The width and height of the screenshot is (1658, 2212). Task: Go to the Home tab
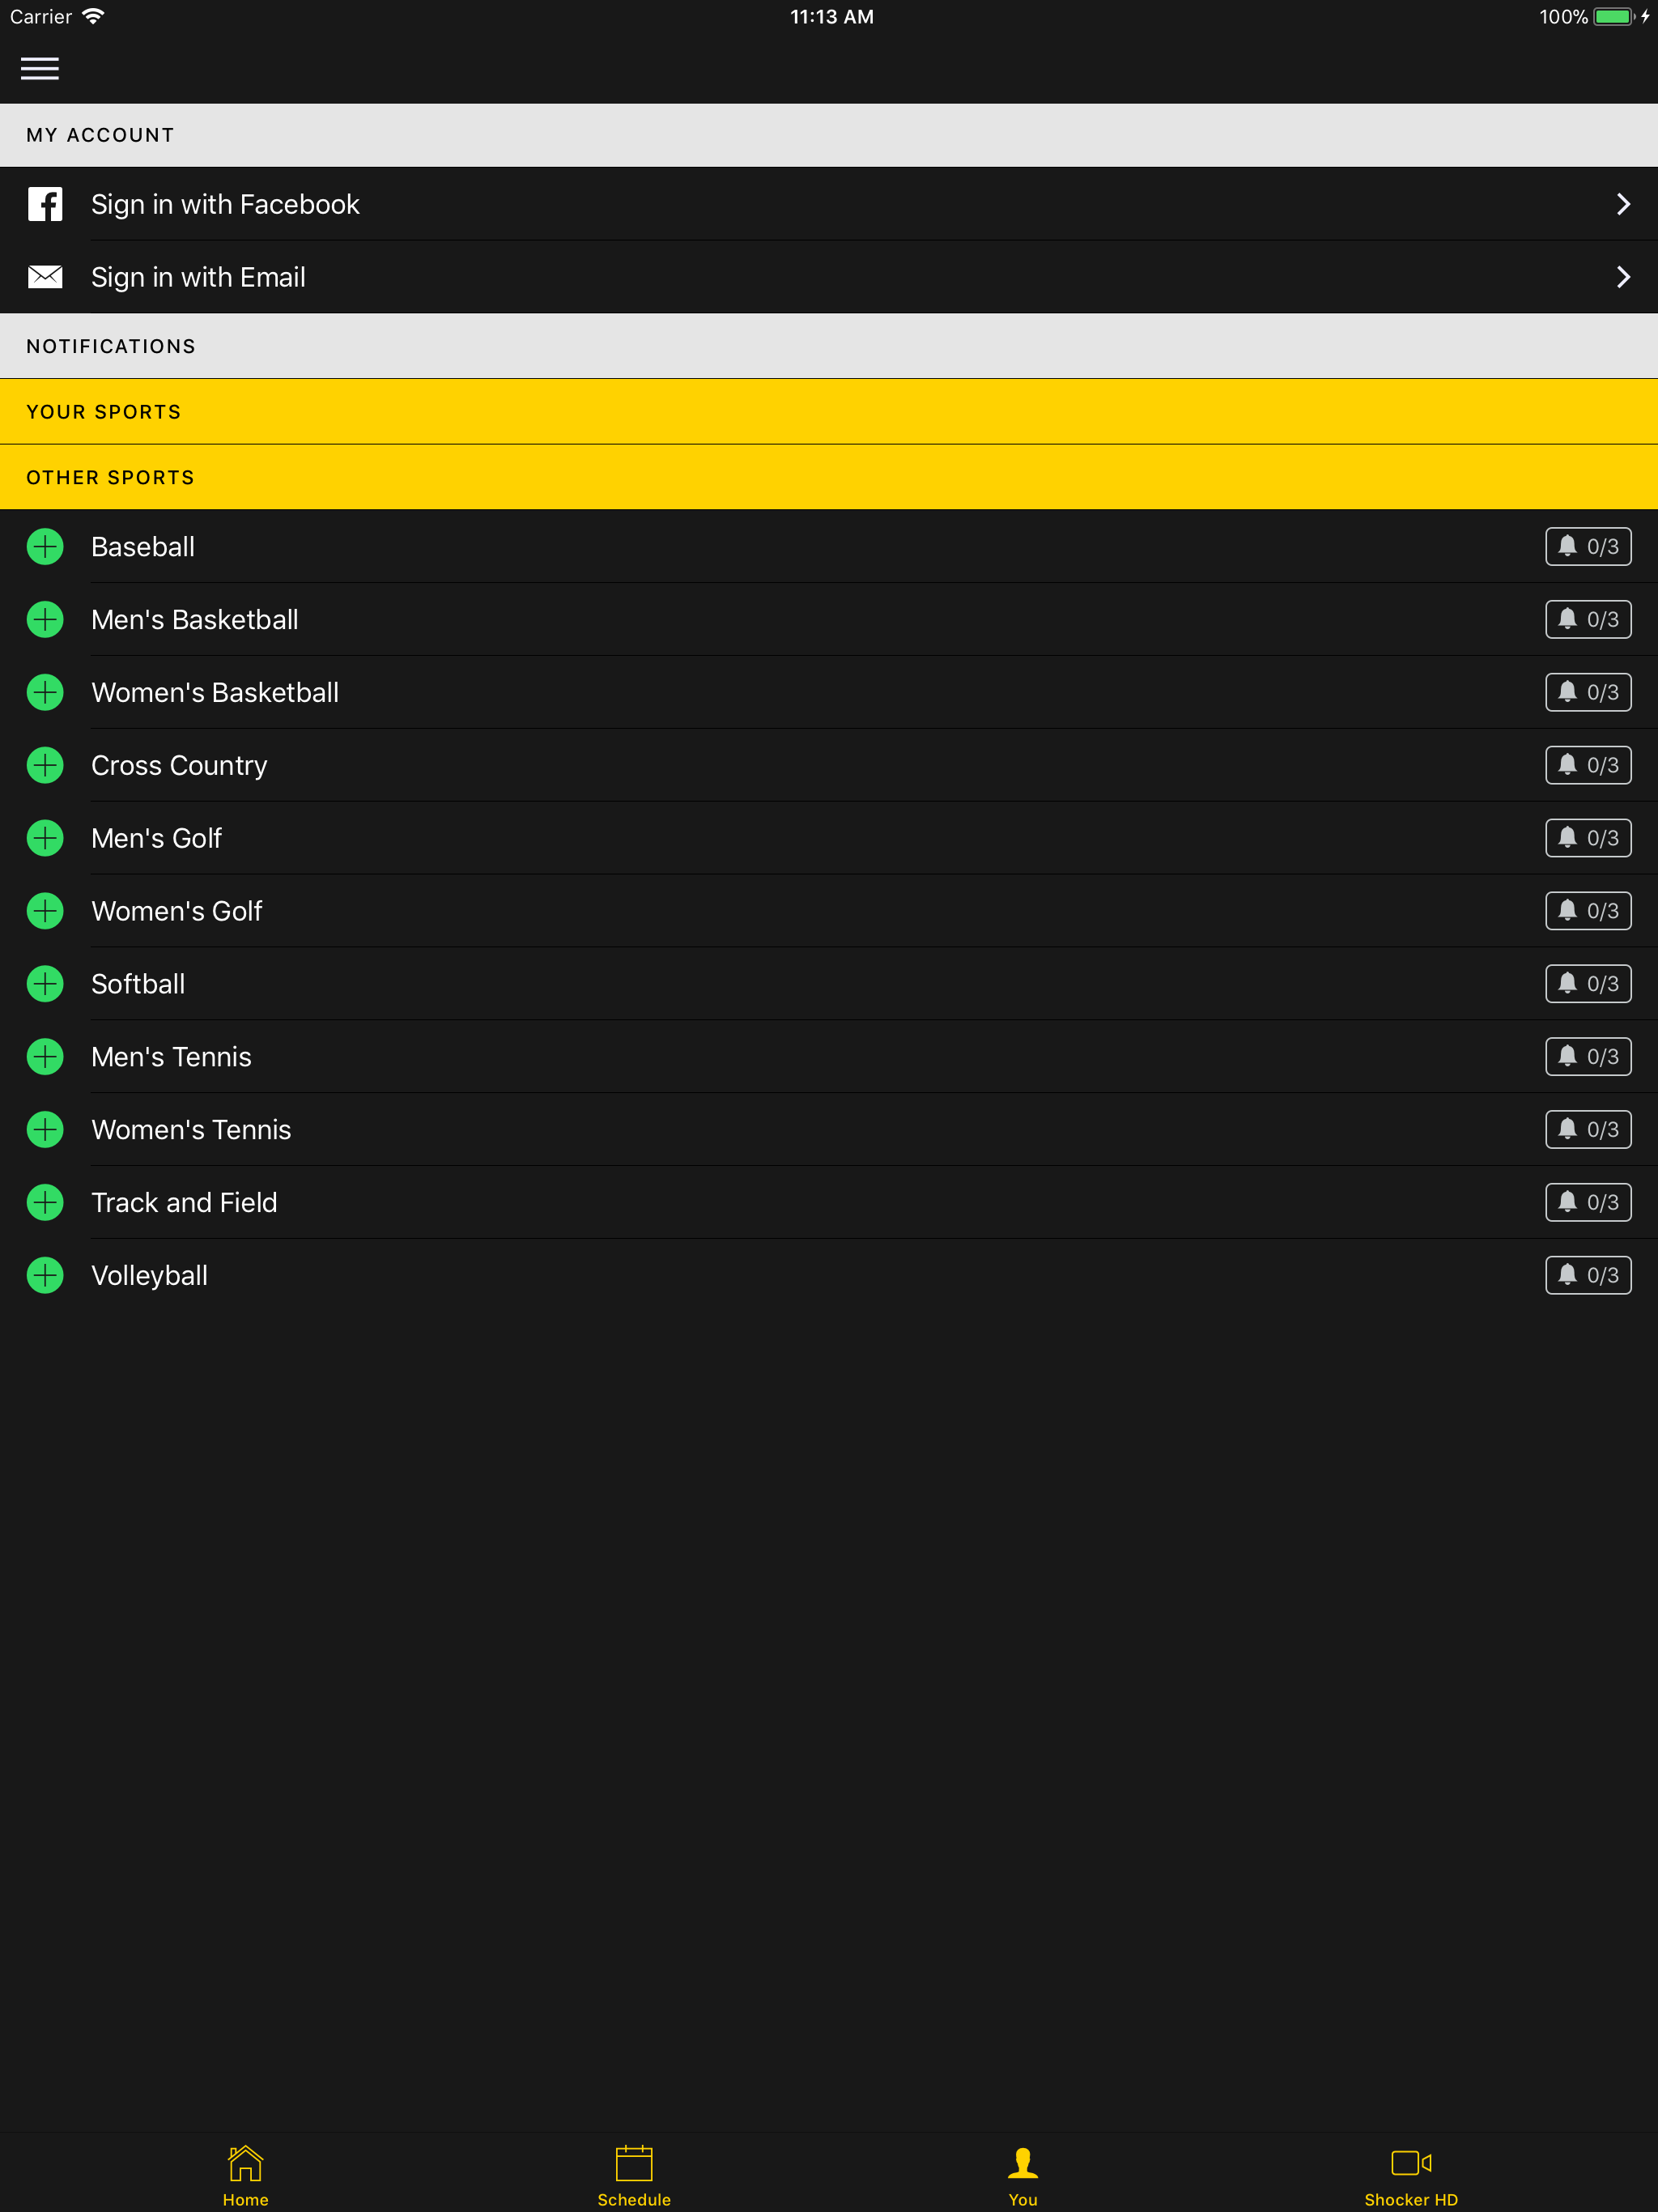245,2175
